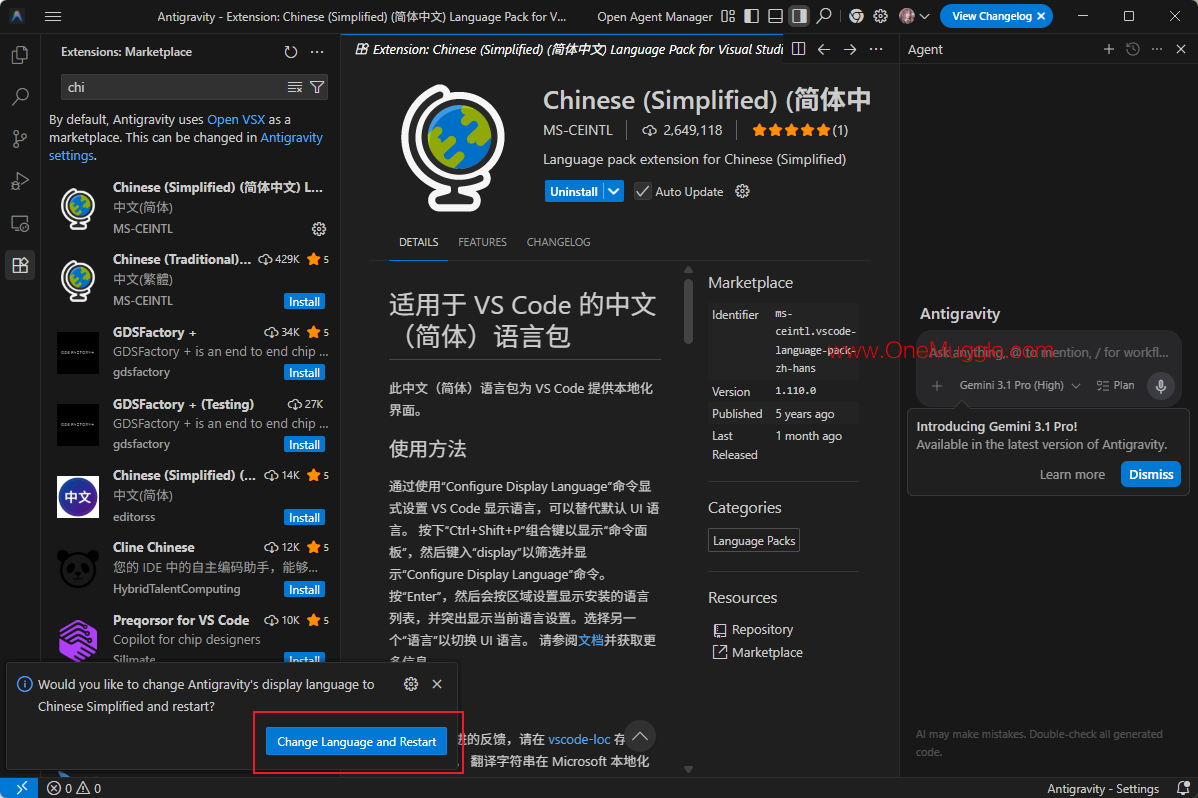Screen dimensions: 1198x798
Task: Open Gemini 3.1 Pro (High) model dropdown
Action: click(1019, 385)
